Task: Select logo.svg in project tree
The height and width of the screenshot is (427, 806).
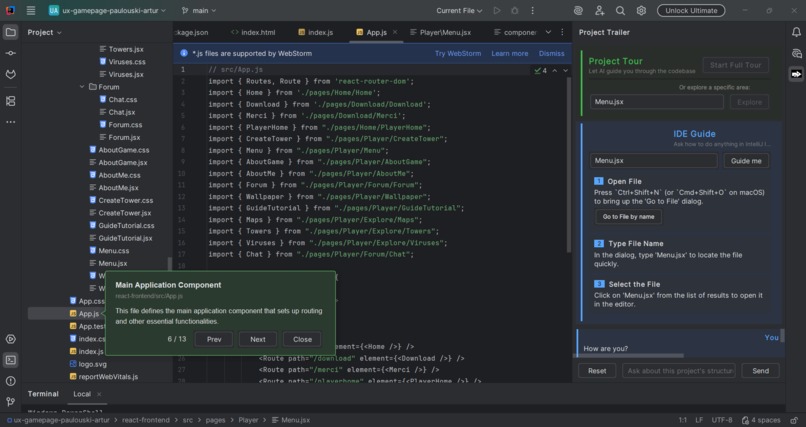Action: [93, 364]
